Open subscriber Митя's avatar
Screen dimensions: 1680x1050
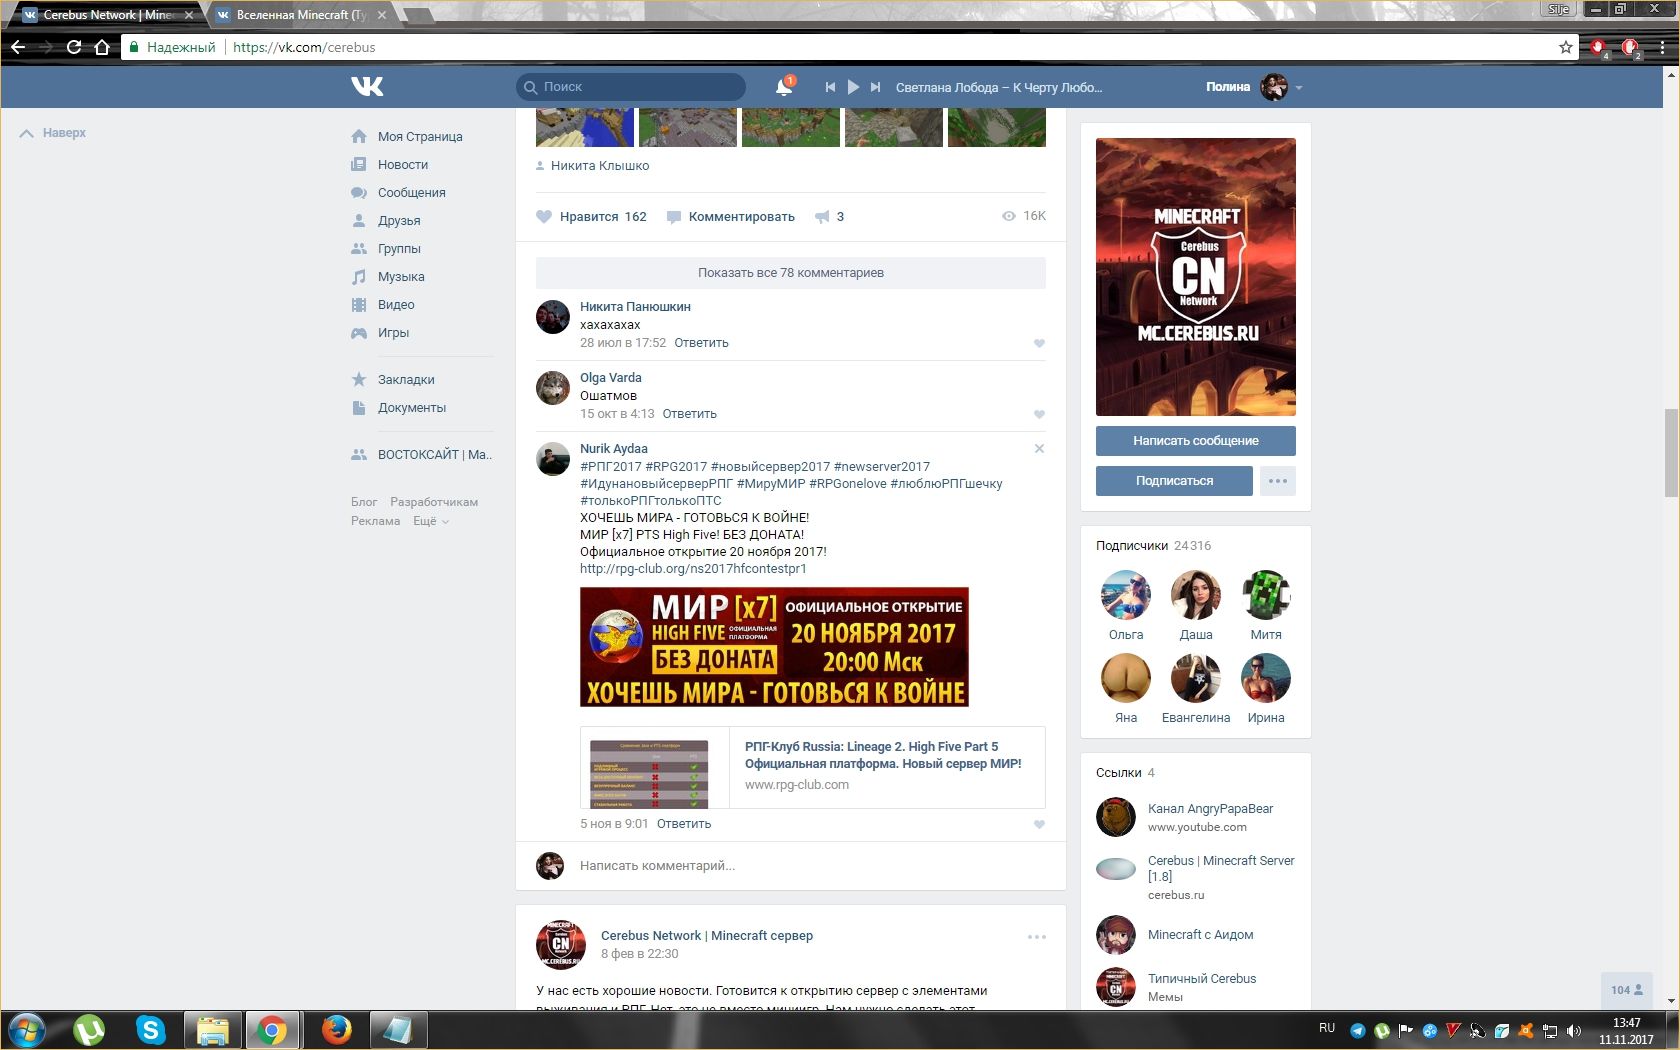(x=1266, y=596)
